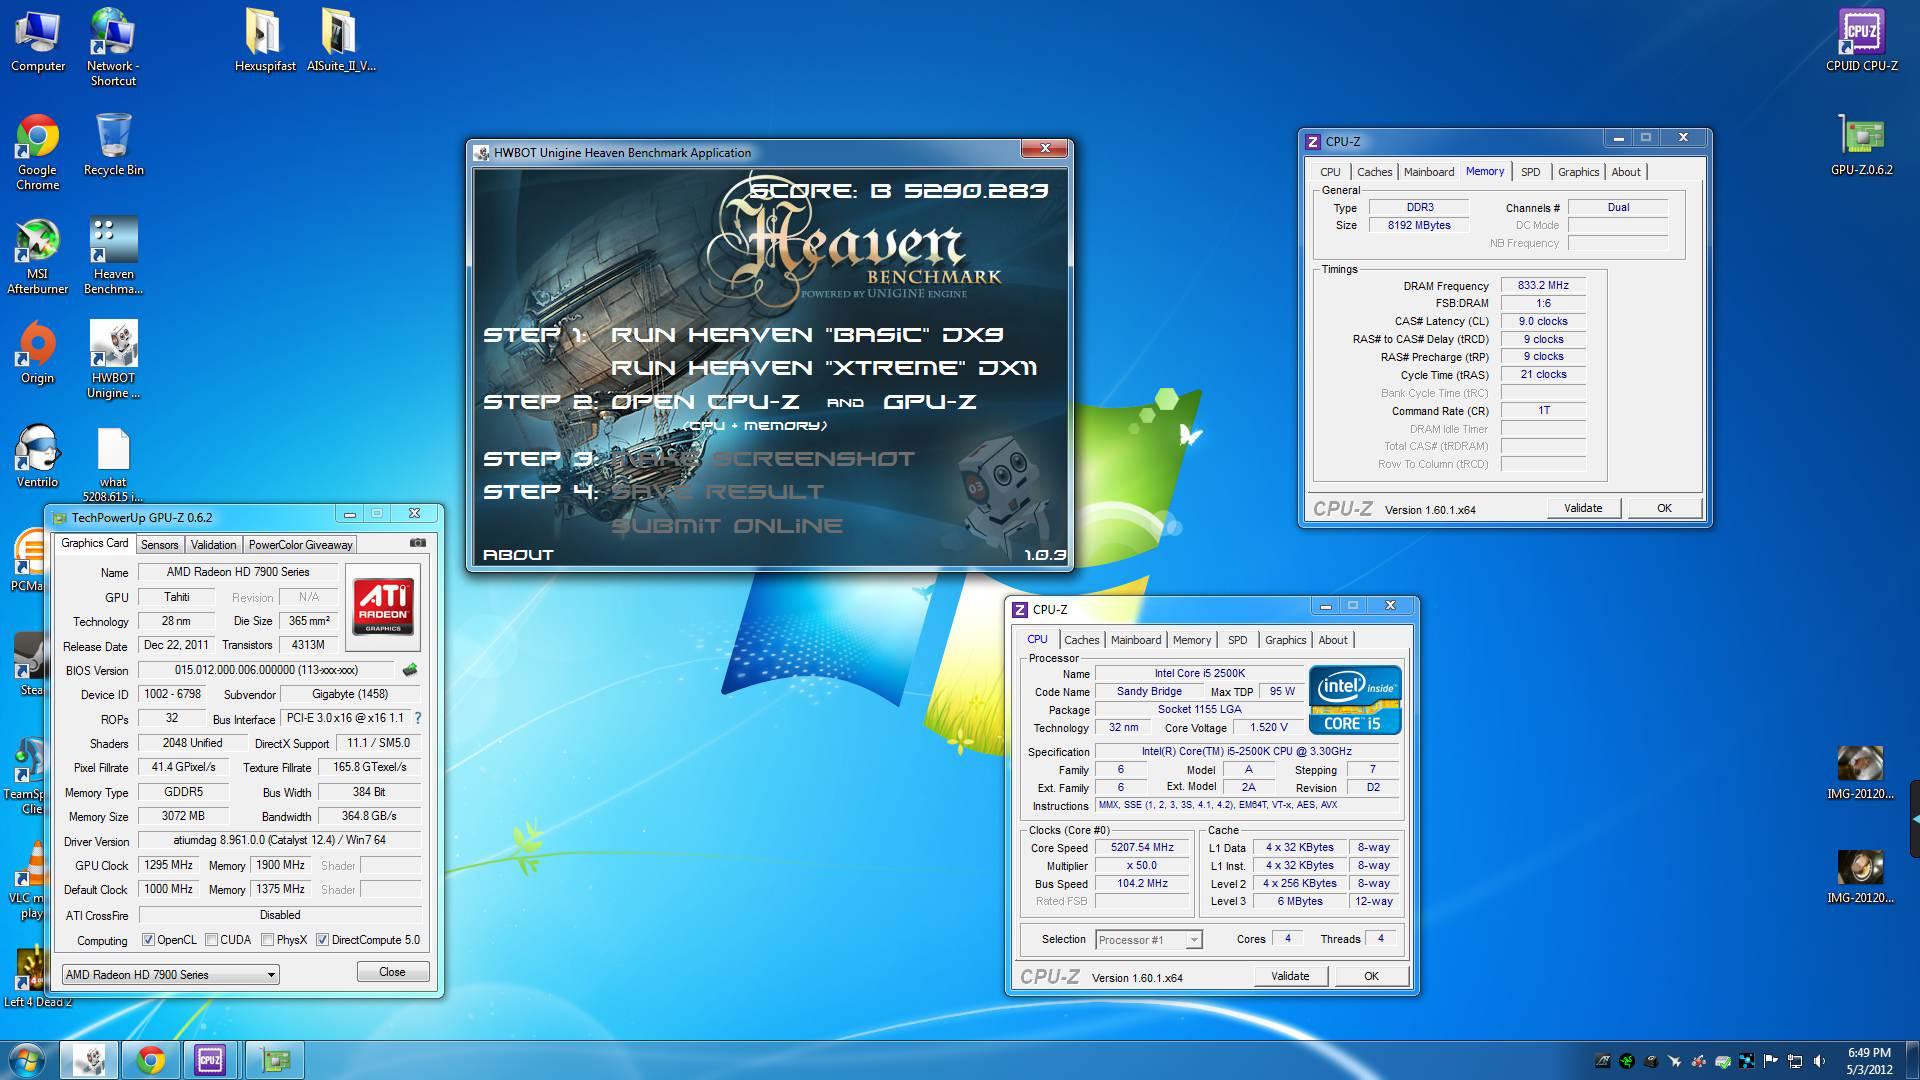1920x1080 pixels.
Task: Select the HWBOT Unigine desktop shortcut
Action: click(x=113, y=359)
